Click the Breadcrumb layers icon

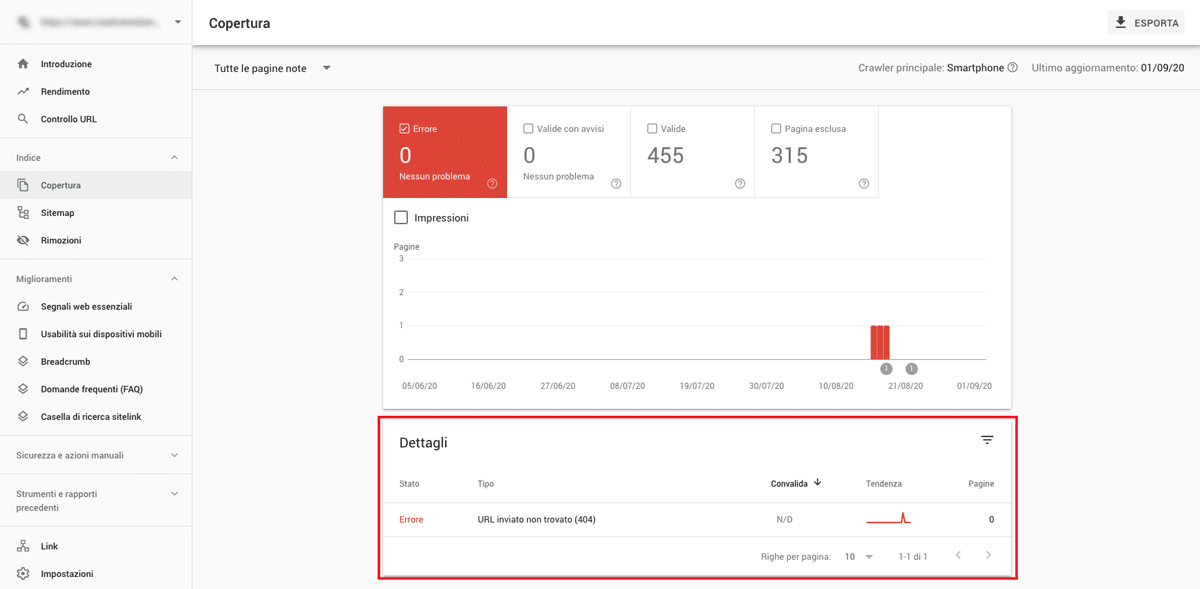pos(23,362)
